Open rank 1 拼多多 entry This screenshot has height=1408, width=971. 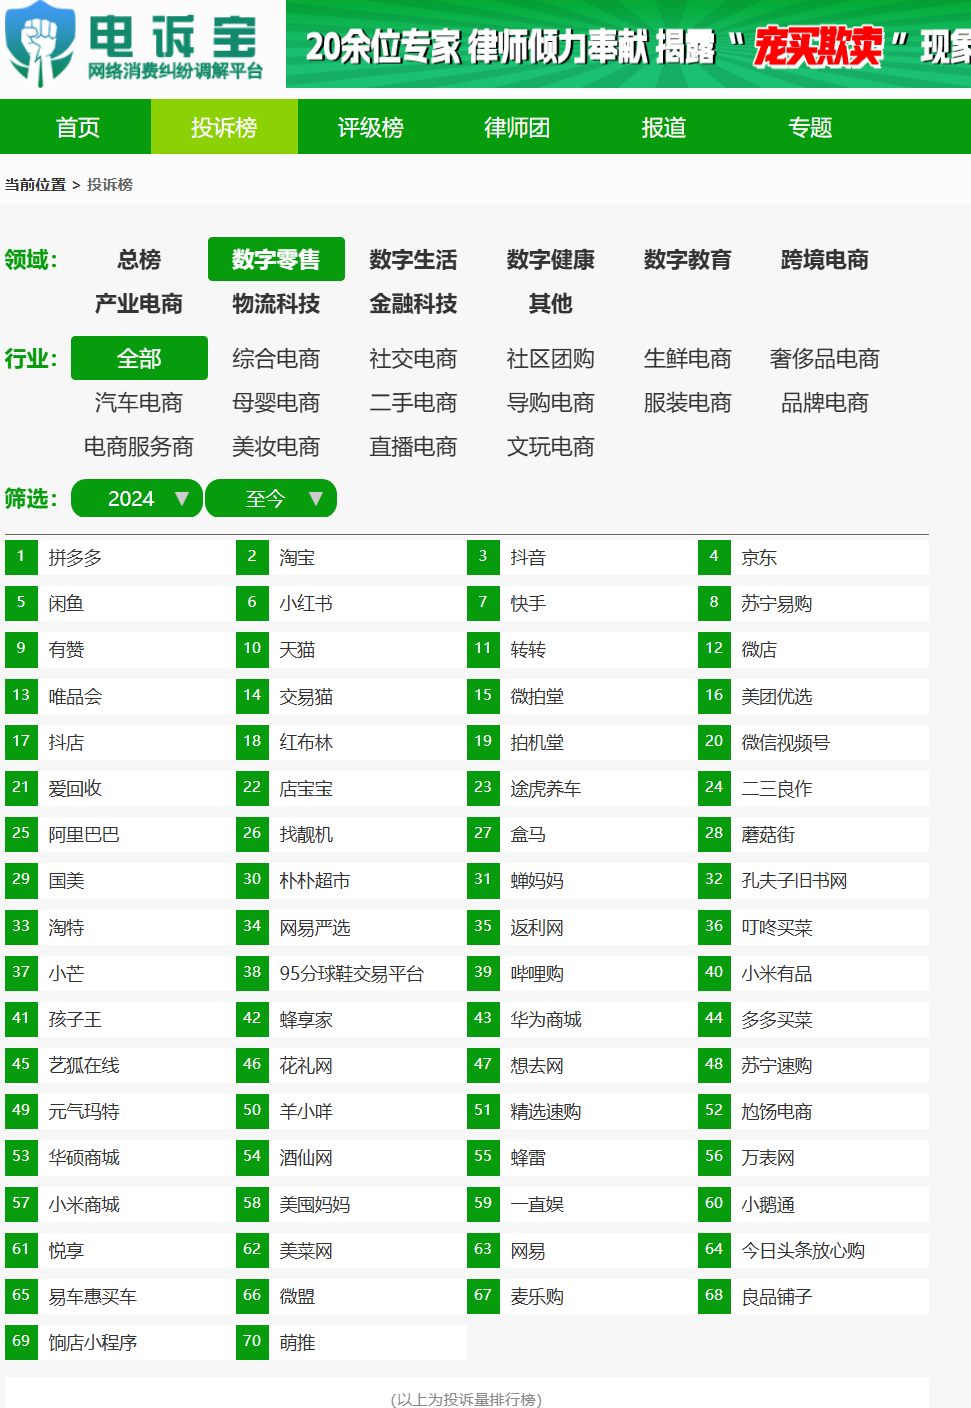tap(120, 558)
